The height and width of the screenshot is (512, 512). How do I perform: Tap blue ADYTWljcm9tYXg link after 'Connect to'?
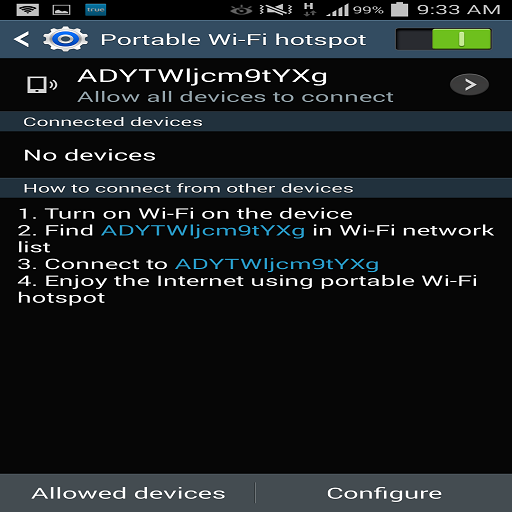[277, 264]
